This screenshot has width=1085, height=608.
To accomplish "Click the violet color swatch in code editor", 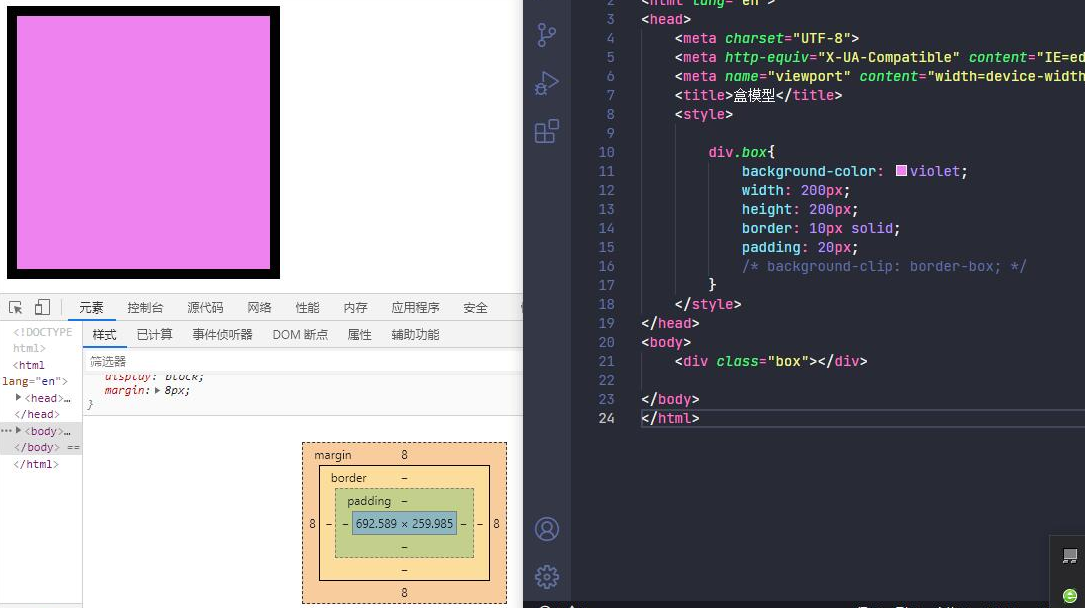I will pyautogui.click(x=901, y=171).
